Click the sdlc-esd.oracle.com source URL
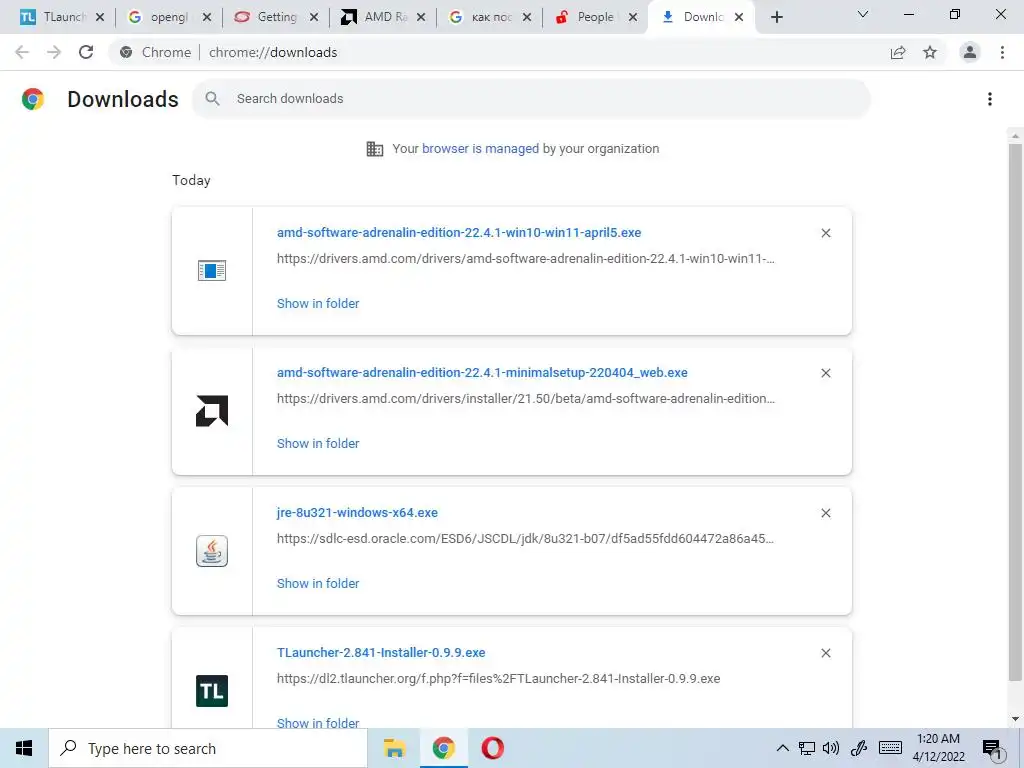Image resolution: width=1024 pixels, height=768 pixels. pyautogui.click(x=526, y=539)
